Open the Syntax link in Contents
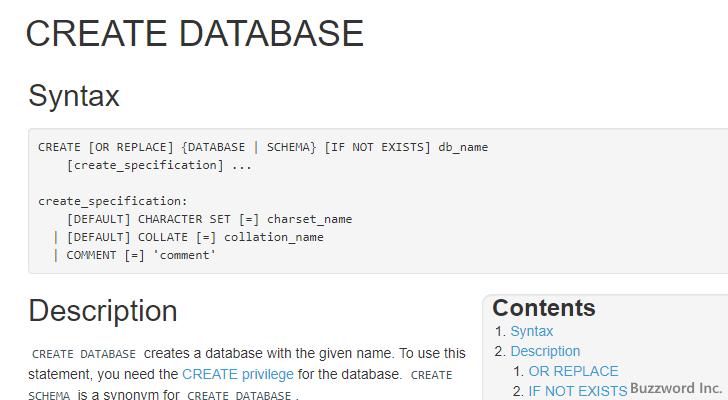The width and height of the screenshot is (728, 400). [531, 331]
